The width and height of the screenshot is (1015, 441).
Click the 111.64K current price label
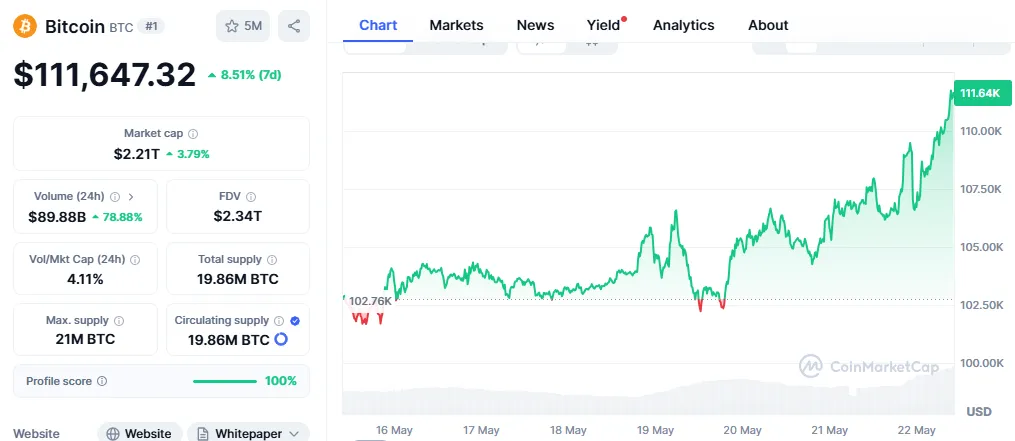(x=979, y=93)
